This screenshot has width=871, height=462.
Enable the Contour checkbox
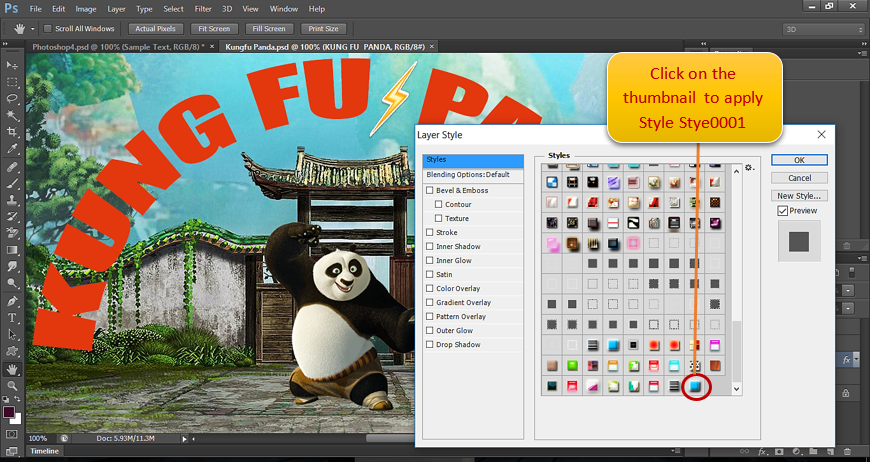(438, 204)
